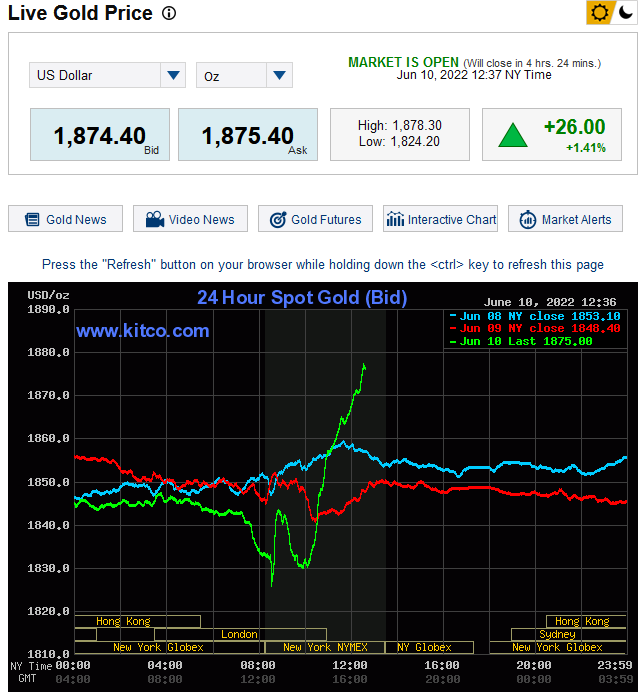Open the Oz unit dropdown arrow
Screen dimensions: 639x694
pyautogui.click(x=279, y=75)
